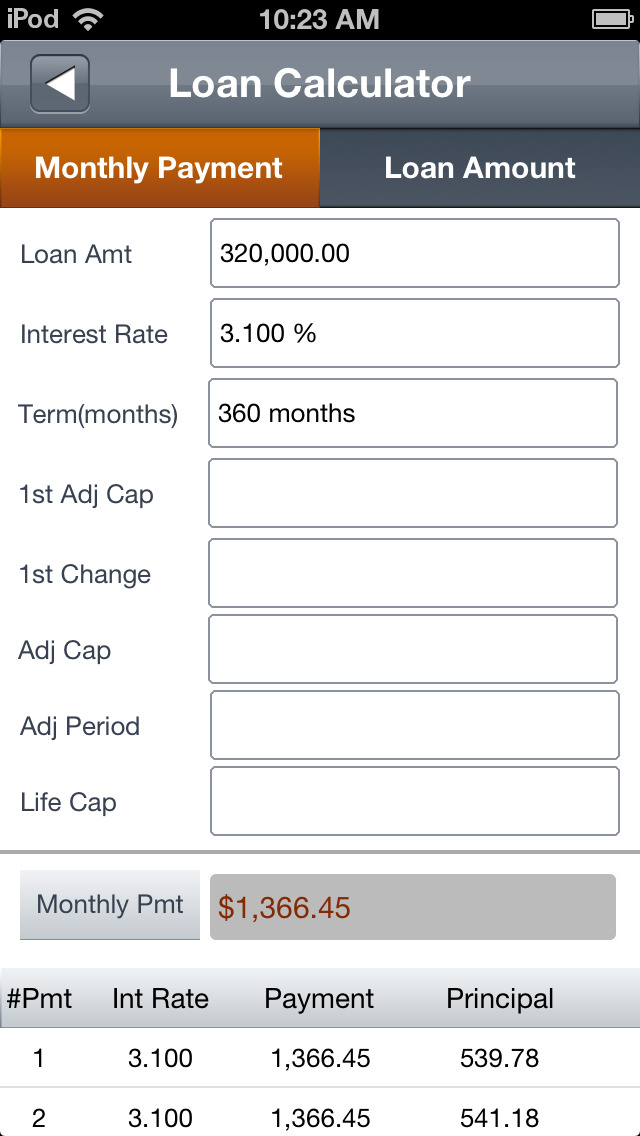Screen dimensions: 640x1136
Task: Switch to the Monthly Payment tab
Action: pos(160,168)
